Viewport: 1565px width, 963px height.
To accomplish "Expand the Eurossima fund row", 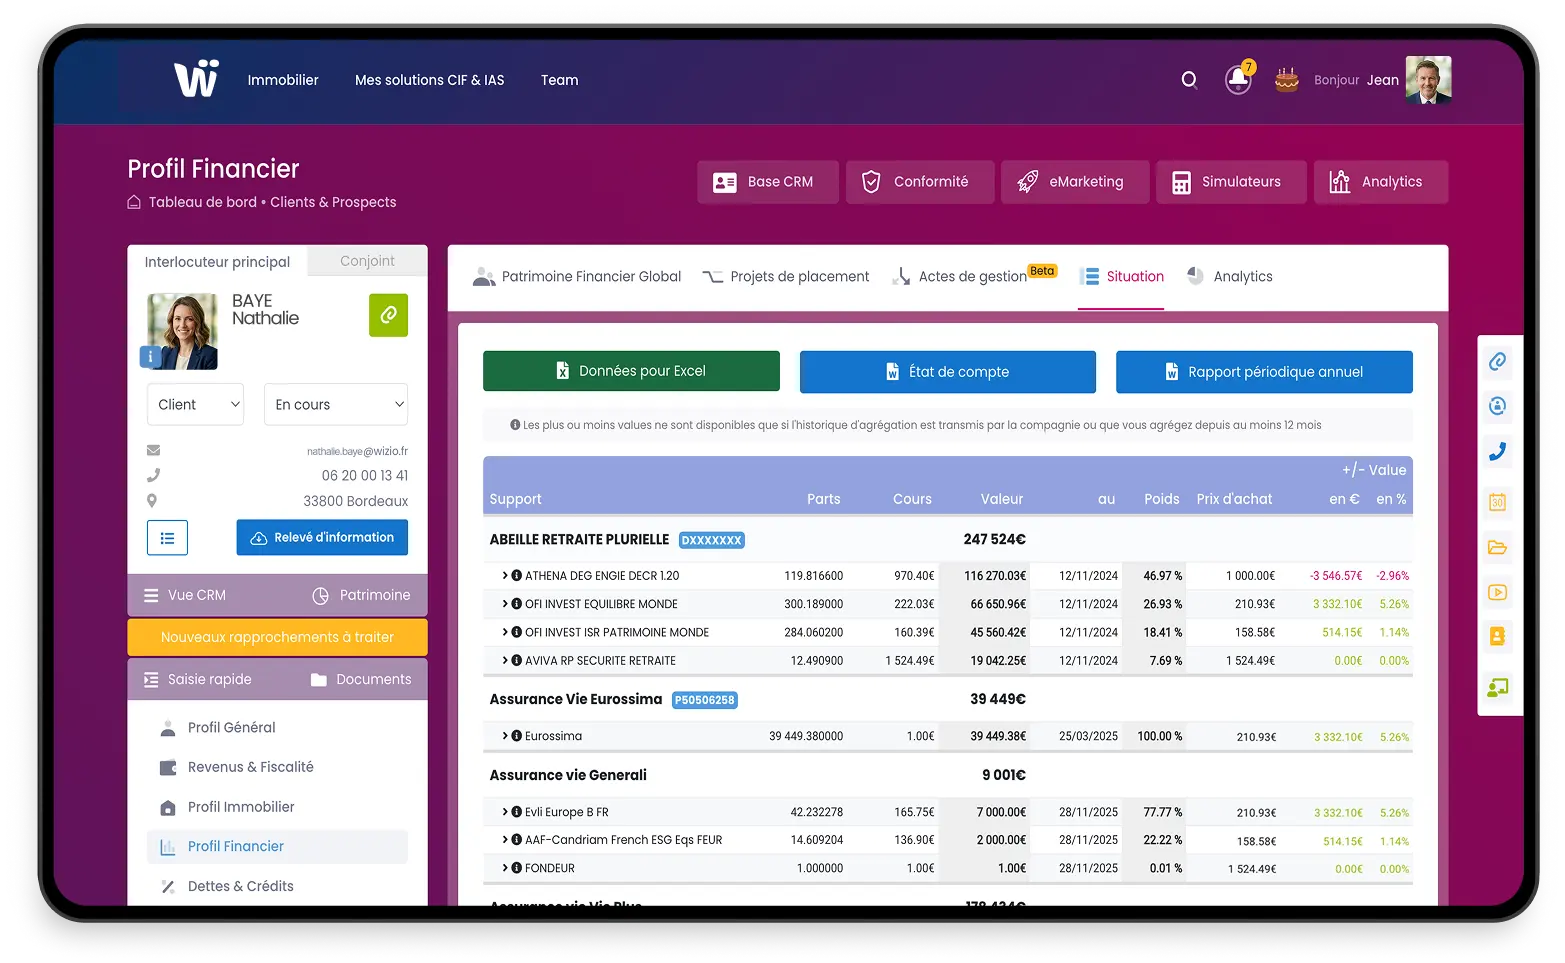I will tap(505, 736).
